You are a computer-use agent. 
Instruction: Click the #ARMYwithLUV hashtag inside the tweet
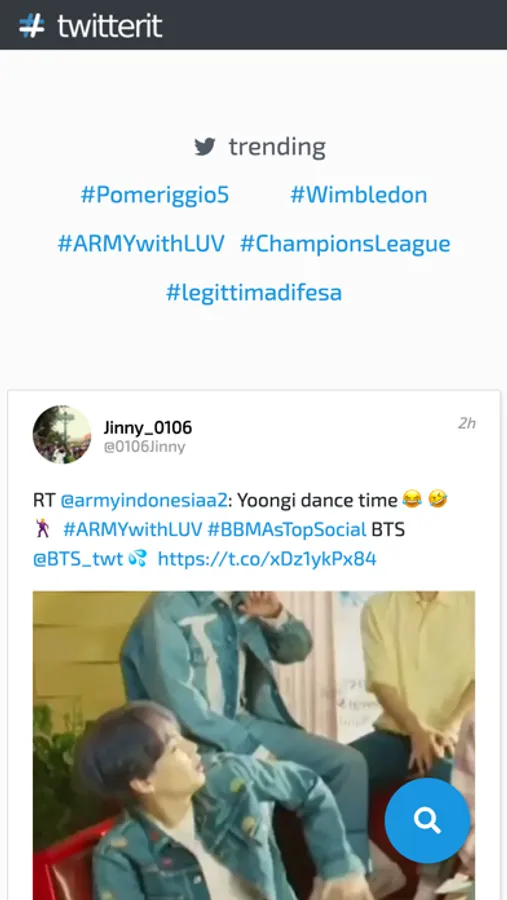[x=133, y=529]
